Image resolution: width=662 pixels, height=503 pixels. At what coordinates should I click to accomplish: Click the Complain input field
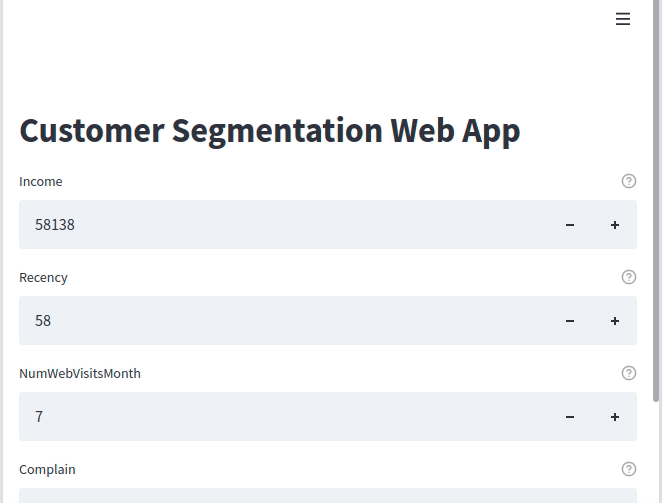(328, 496)
